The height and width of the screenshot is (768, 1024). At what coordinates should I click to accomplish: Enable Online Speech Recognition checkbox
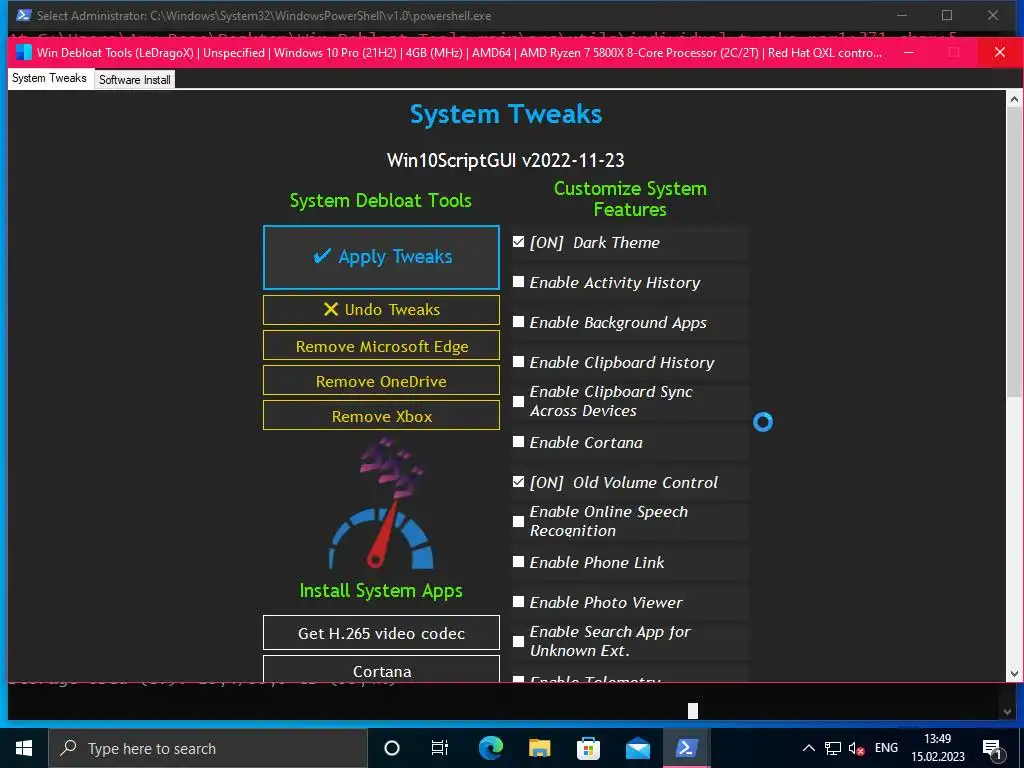[x=519, y=522]
